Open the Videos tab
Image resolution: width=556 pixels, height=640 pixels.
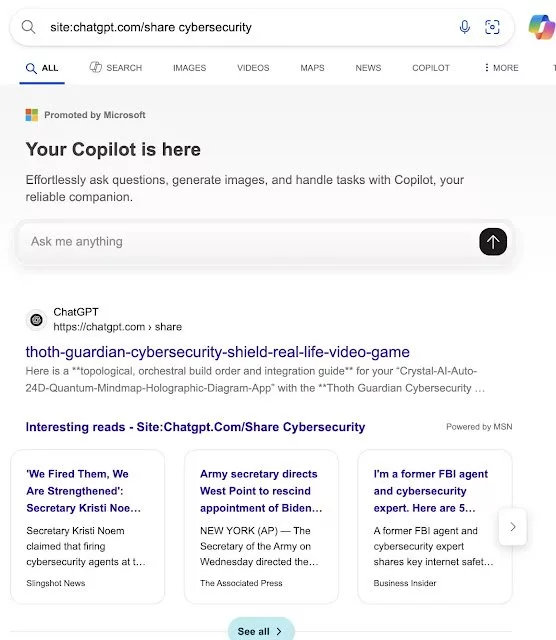tap(253, 68)
